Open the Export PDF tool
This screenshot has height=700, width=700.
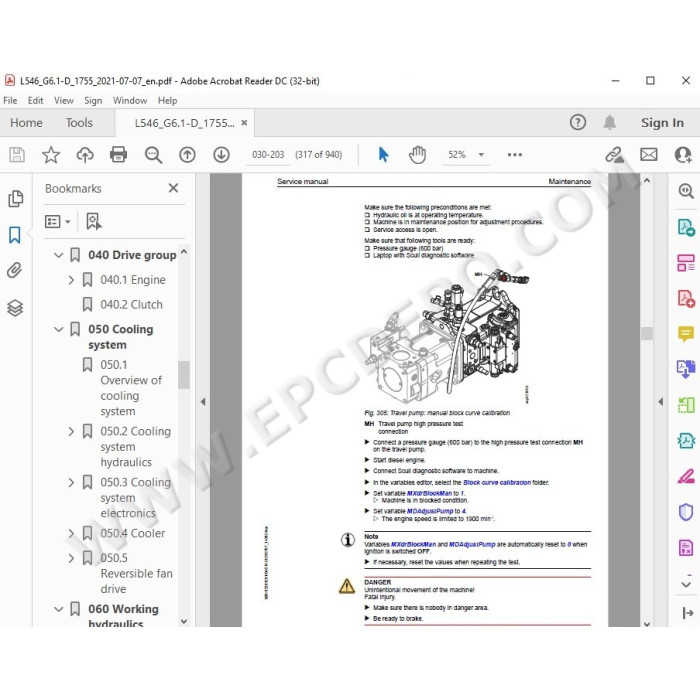(x=686, y=227)
